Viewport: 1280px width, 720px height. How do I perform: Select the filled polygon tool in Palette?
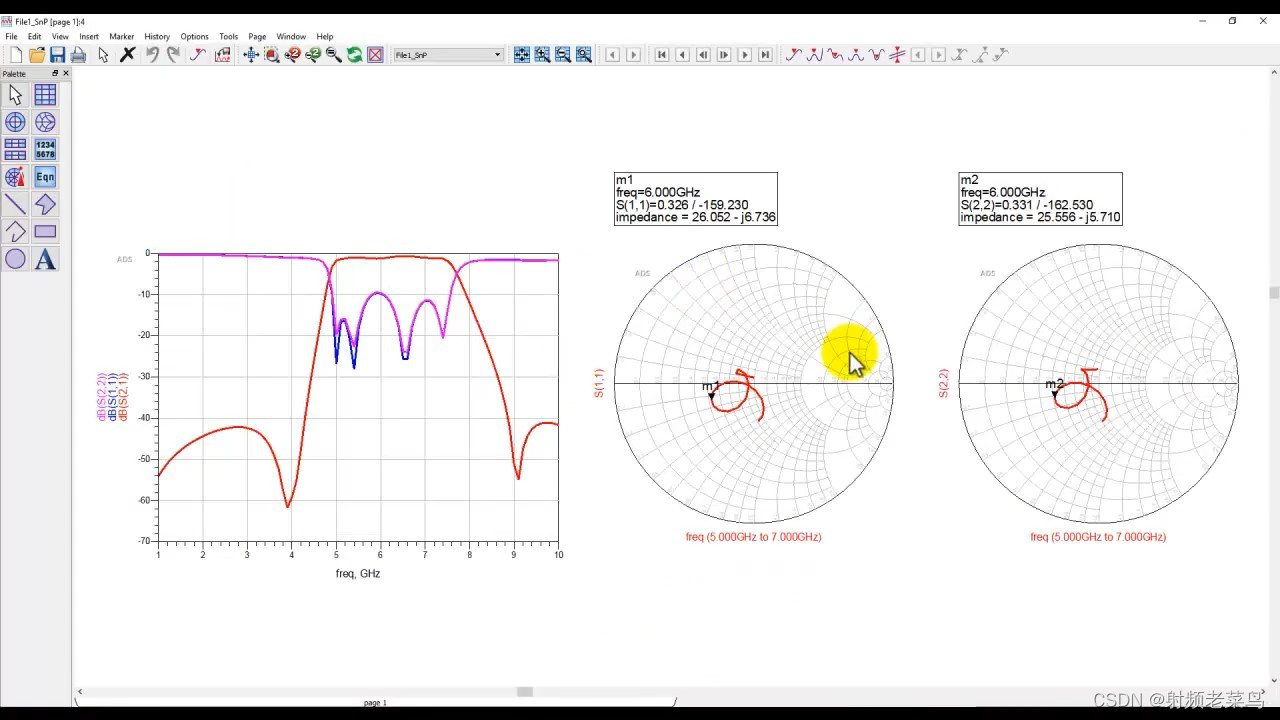coord(45,204)
